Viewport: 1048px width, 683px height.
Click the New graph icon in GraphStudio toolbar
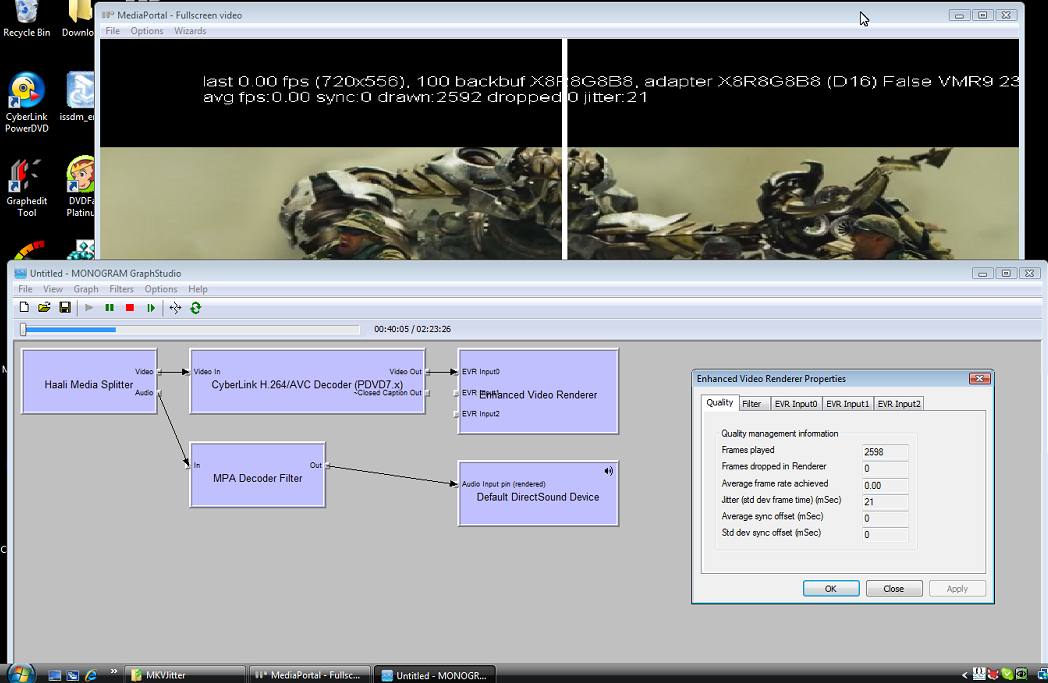[24, 307]
